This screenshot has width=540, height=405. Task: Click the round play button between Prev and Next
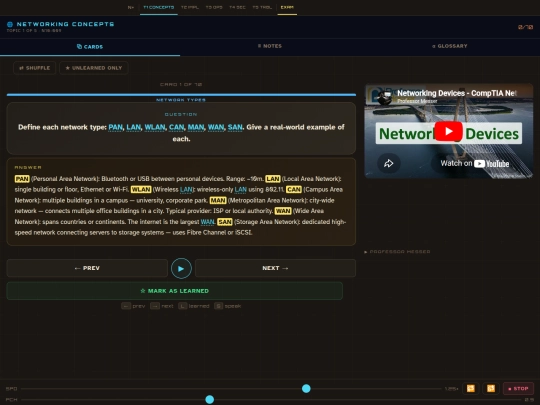pos(181,268)
